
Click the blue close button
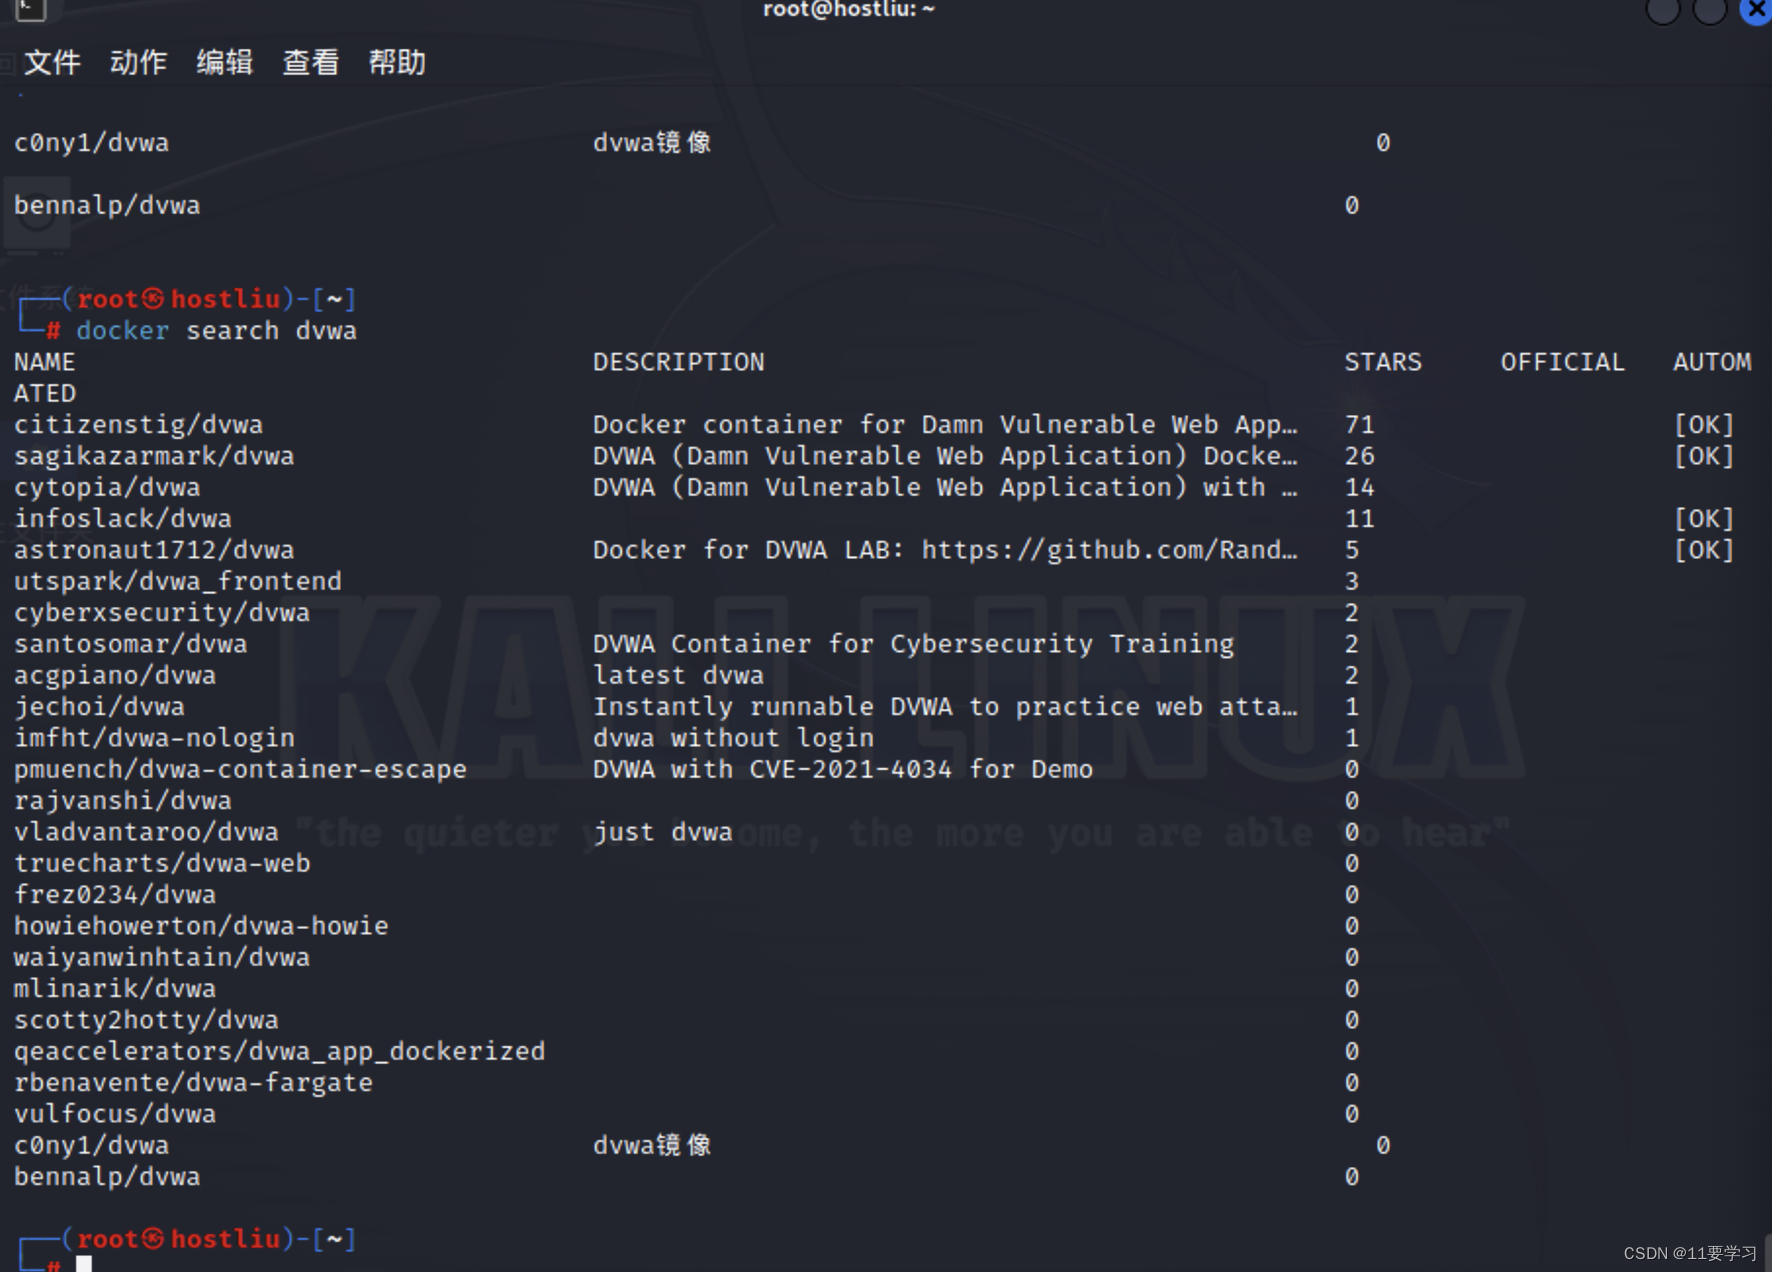[1754, 12]
